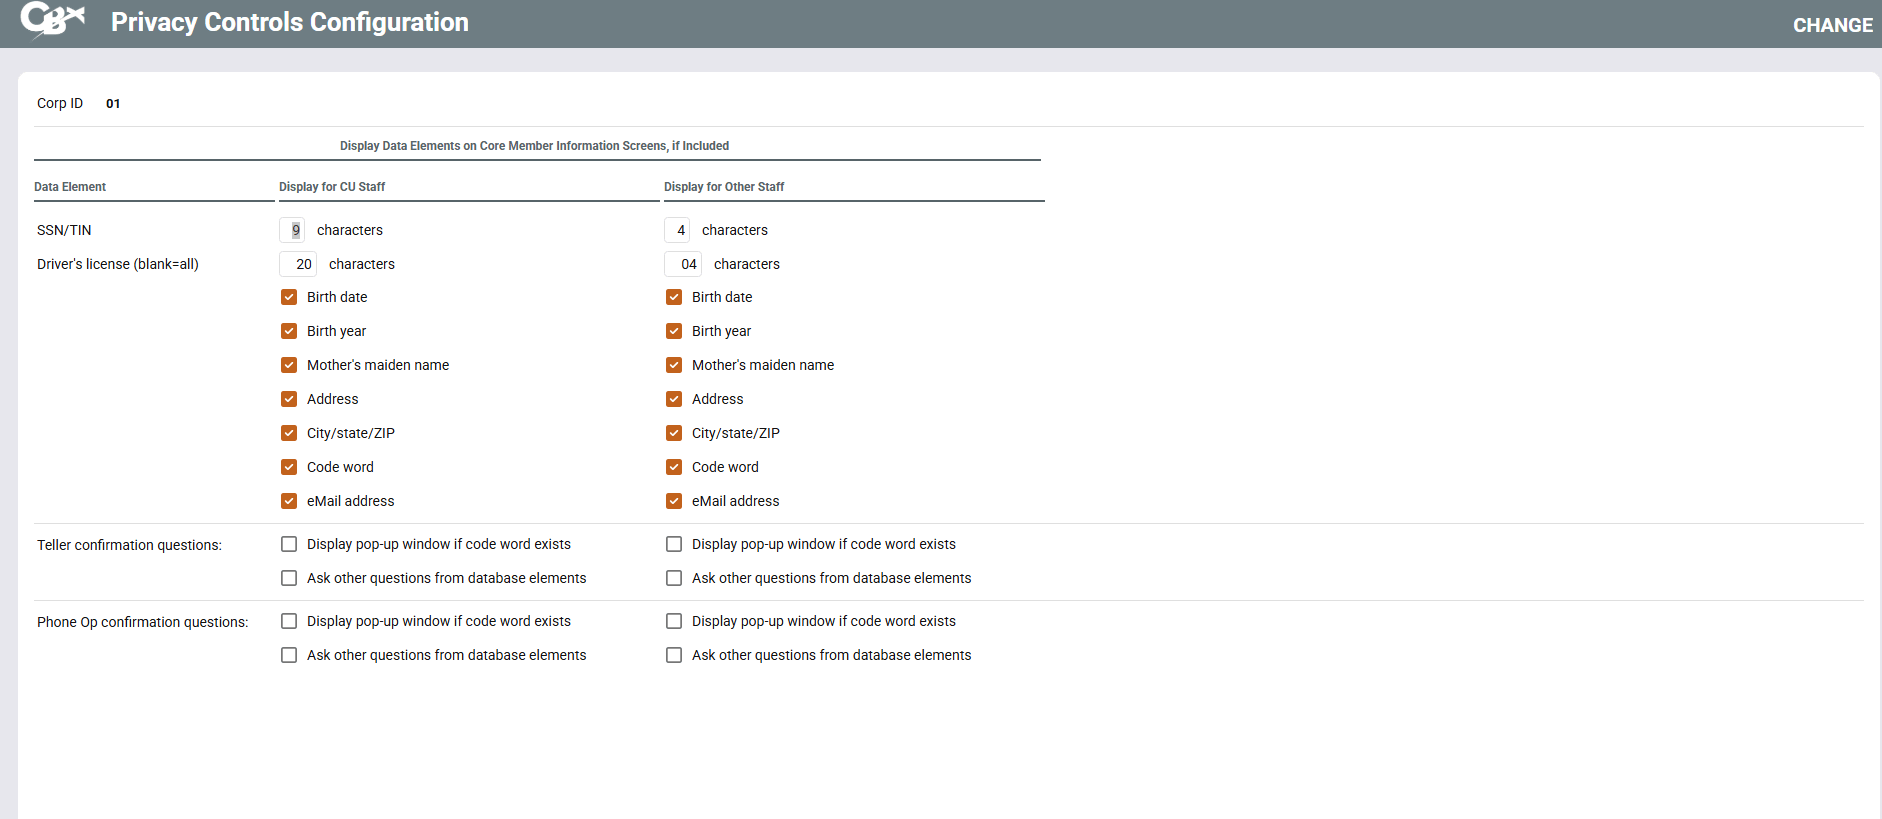
Task: Uncheck Birth date for CU Staff
Action: [289, 297]
